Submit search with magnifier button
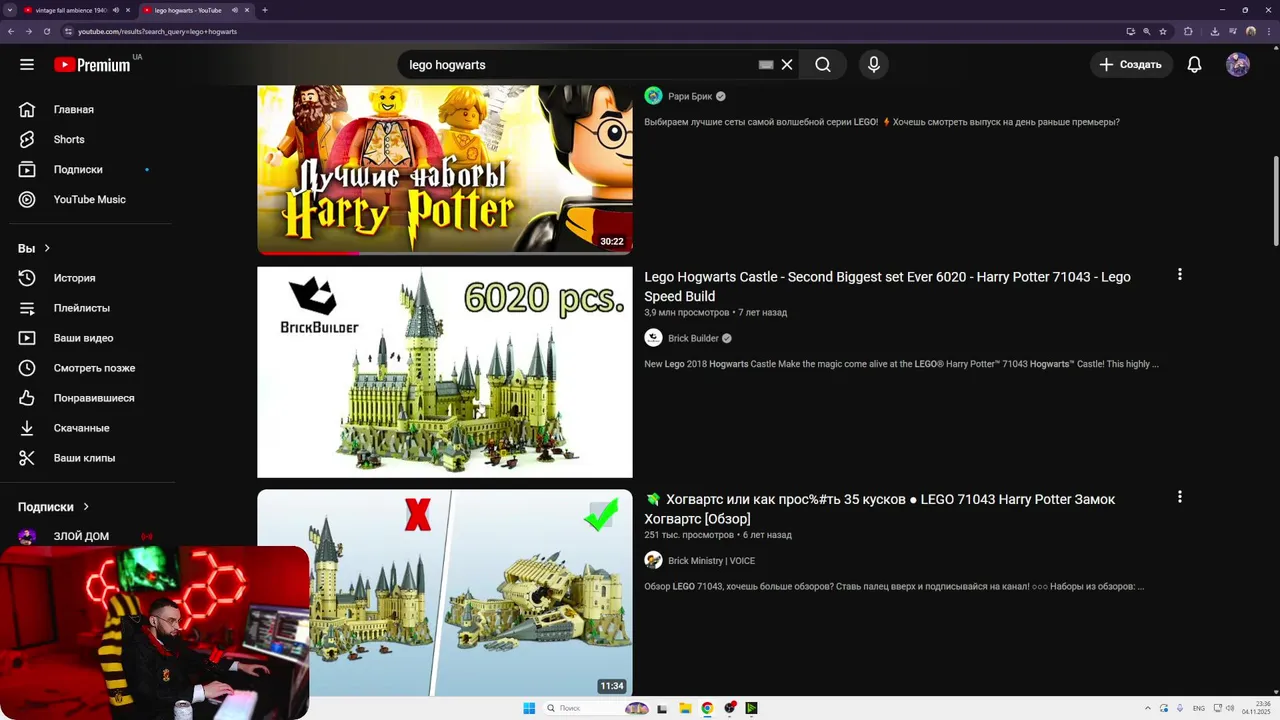1280x720 pixels. coord(823,65)
